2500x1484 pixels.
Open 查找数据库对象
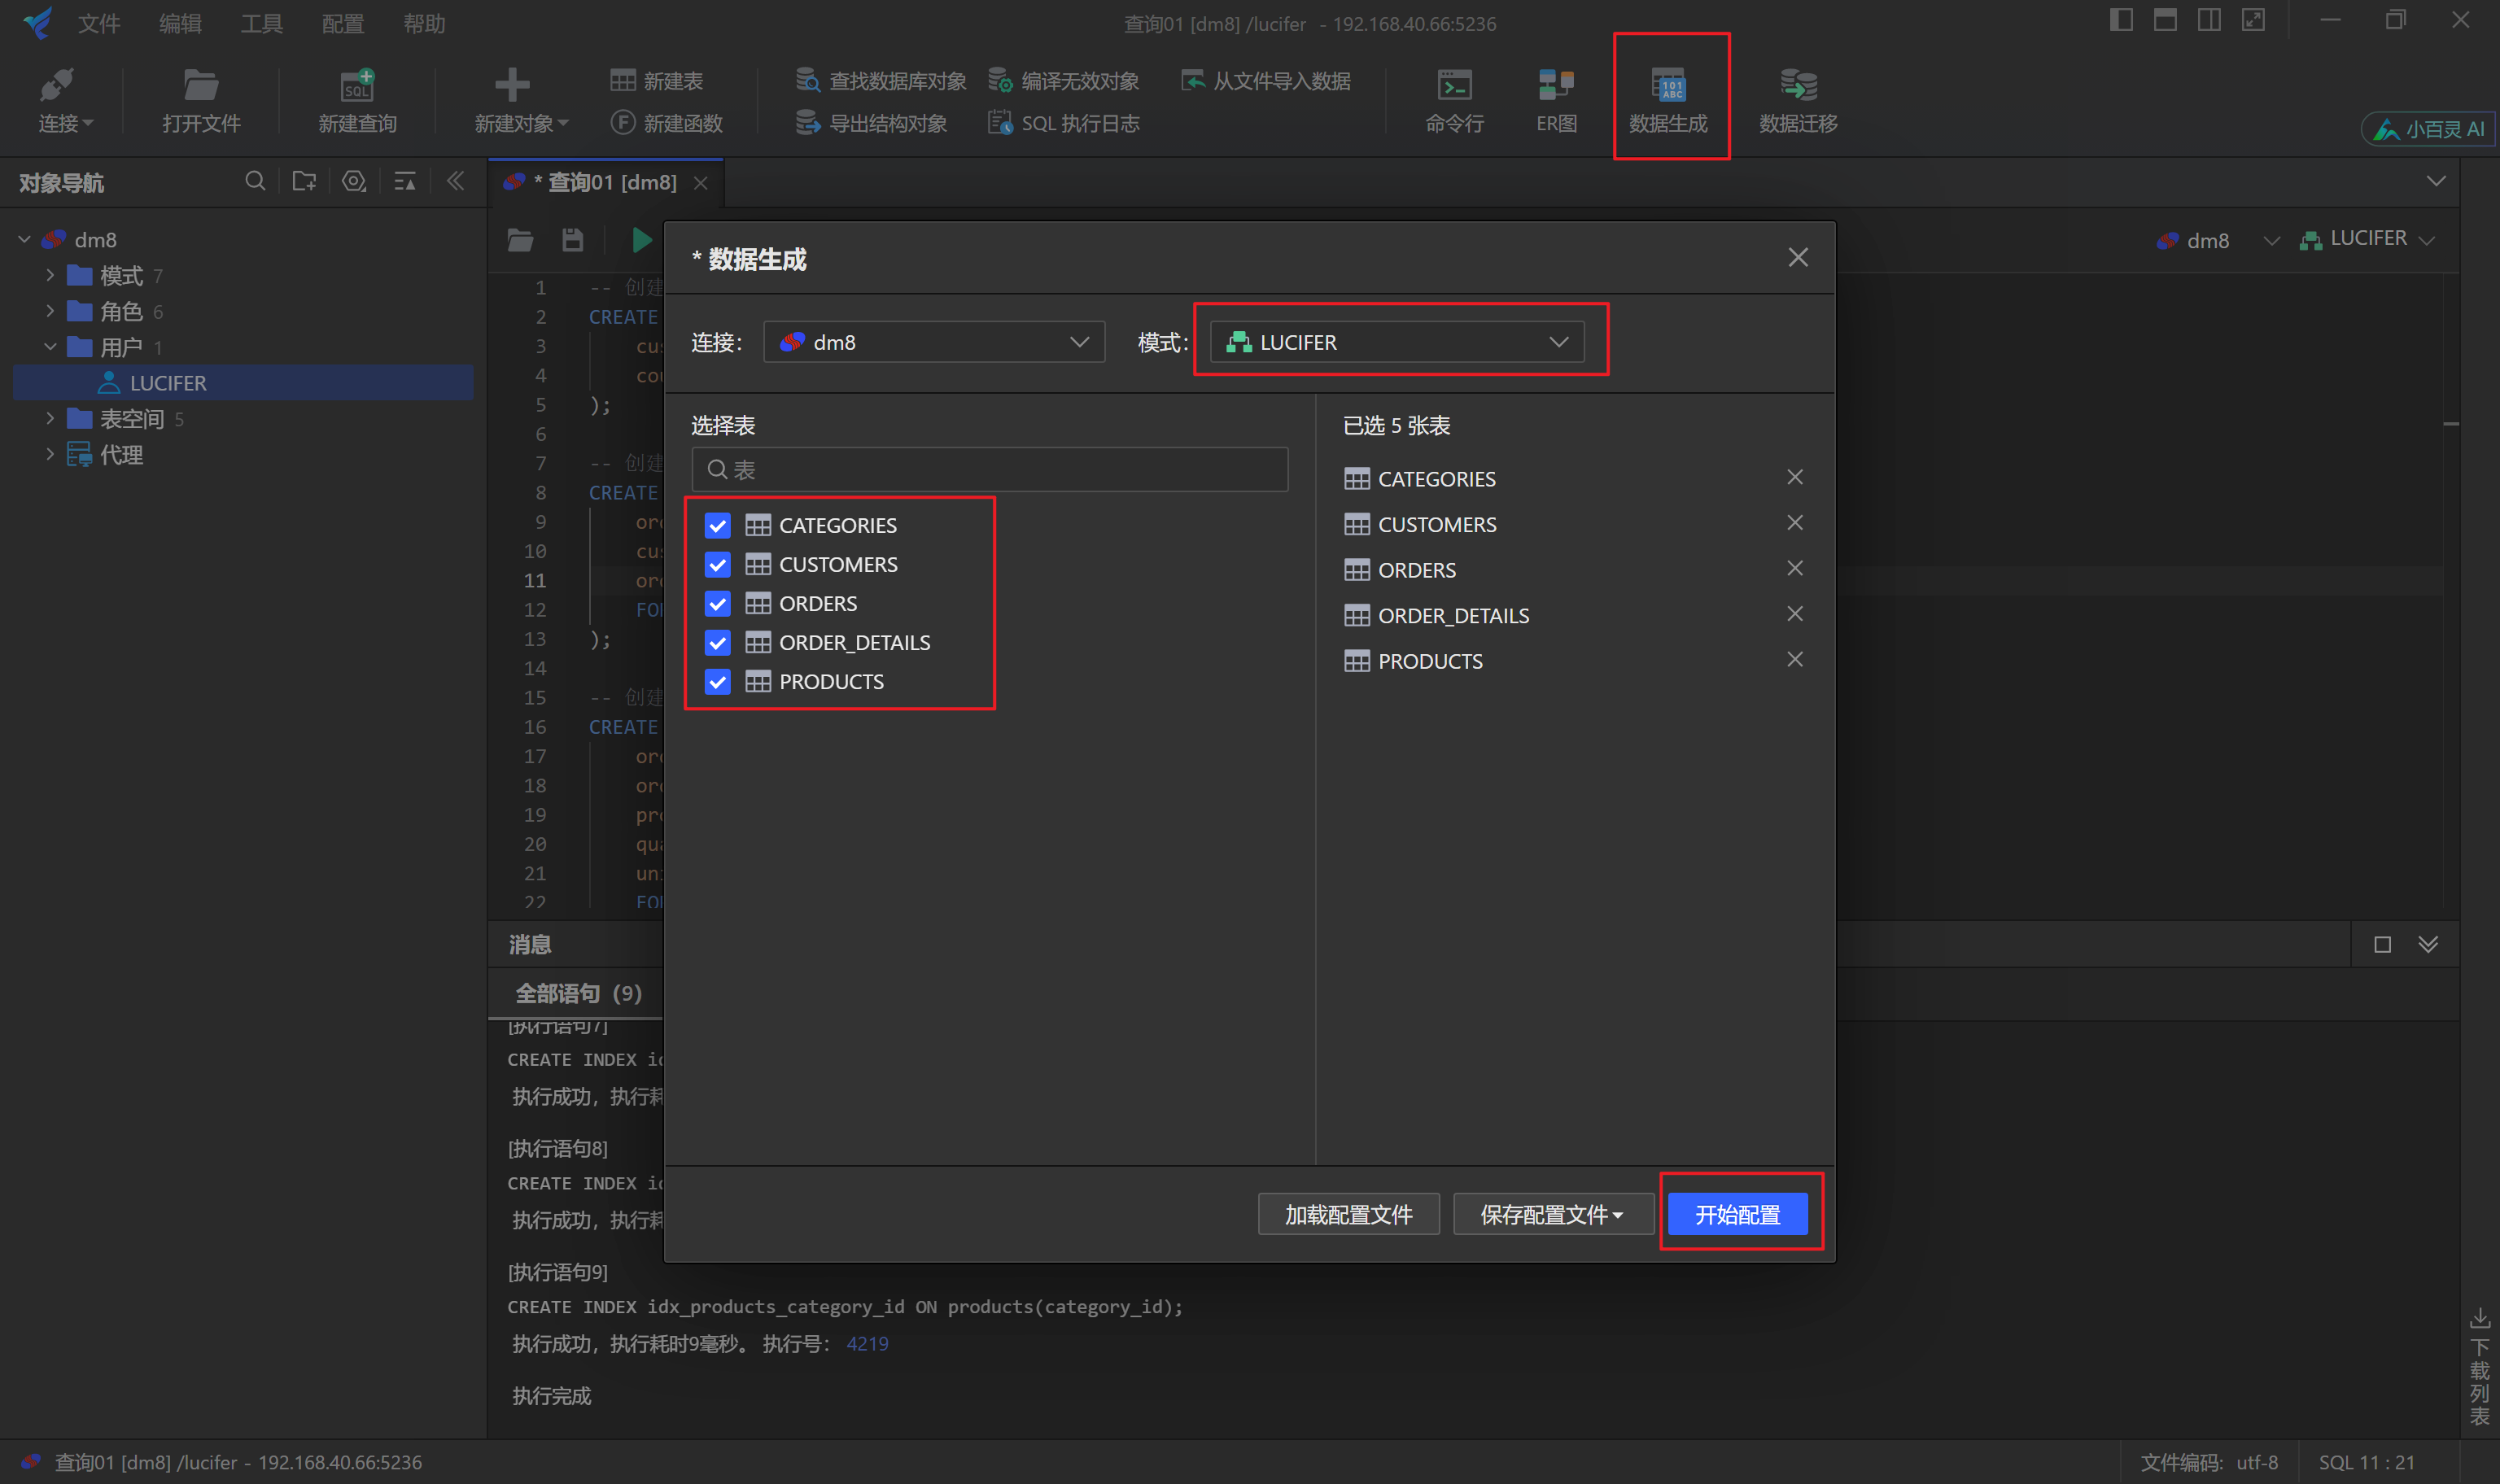tap(881, 80)
